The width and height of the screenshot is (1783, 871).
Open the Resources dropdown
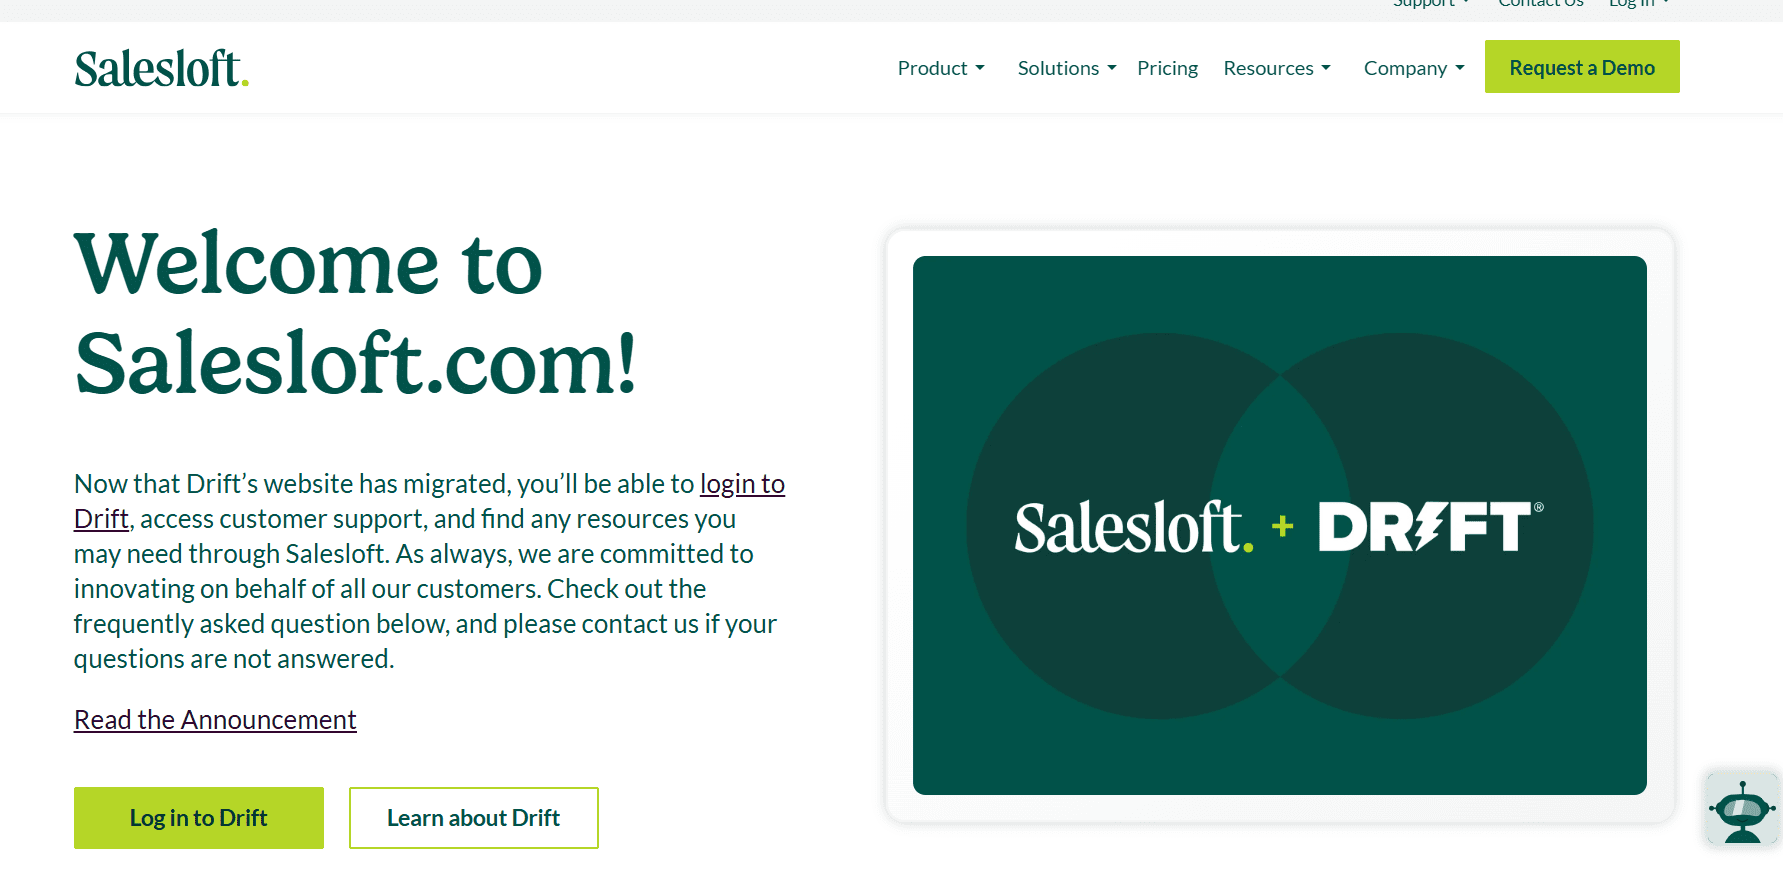click(1277, 68)
